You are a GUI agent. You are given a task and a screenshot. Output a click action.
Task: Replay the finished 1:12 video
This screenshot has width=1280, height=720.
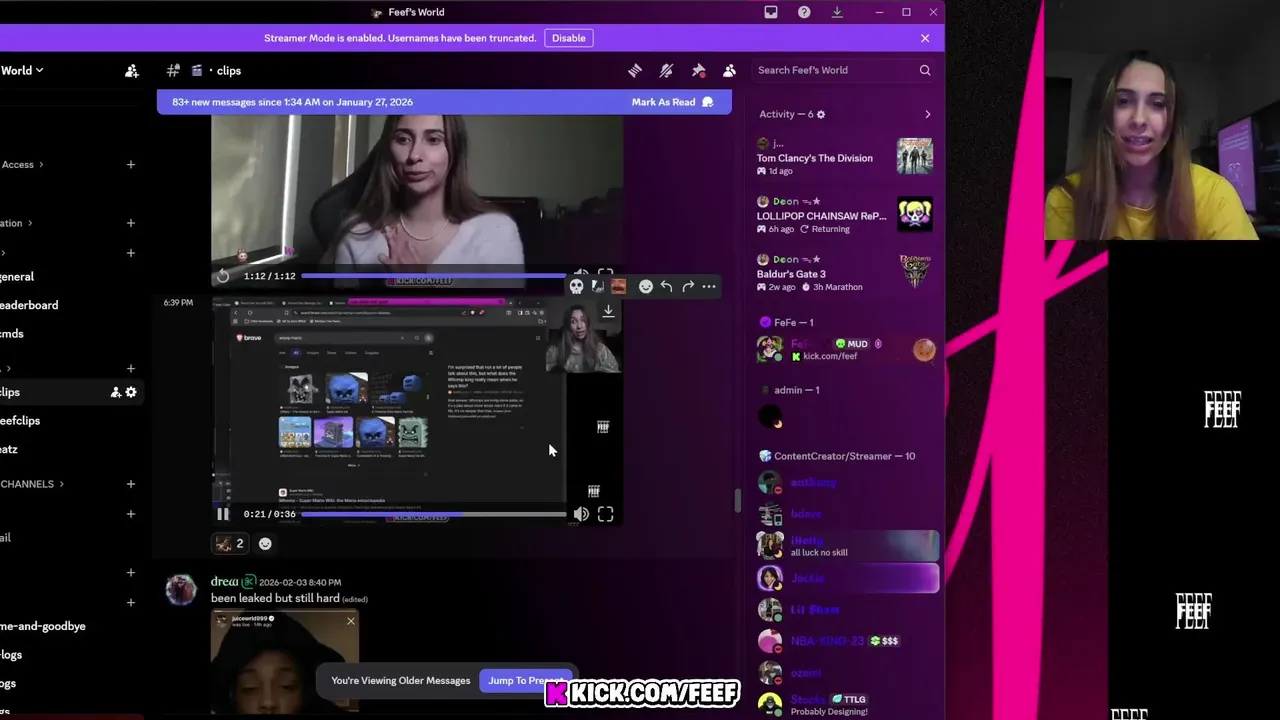click(x=223, y=276)
